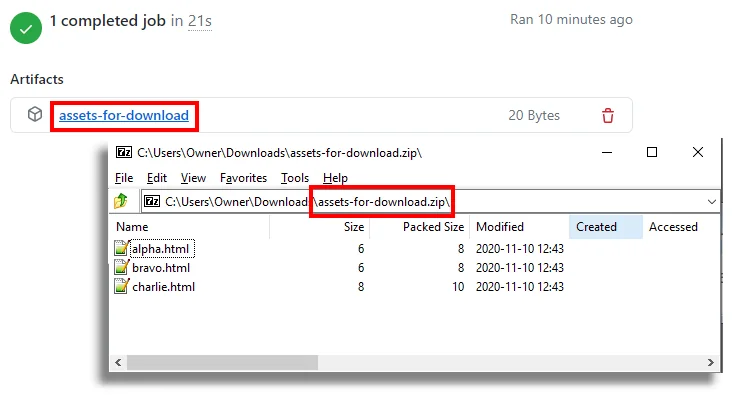This screenshot has width=750, height=395.
Task: Sort files by Modified column header
Action: (519, 227)
